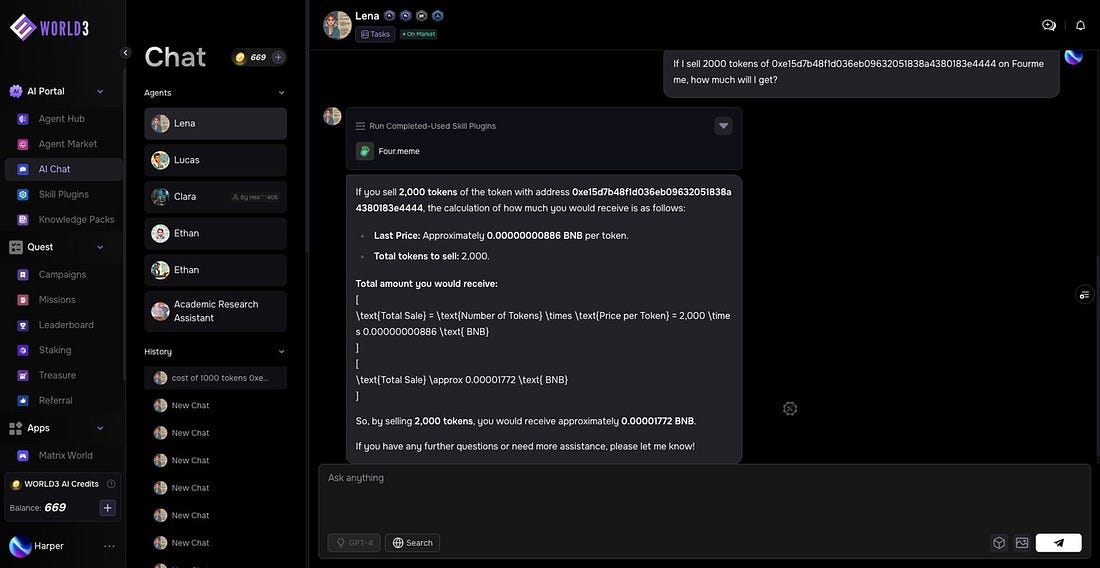
Task: Click the Ask anything input field
Action: click(700, 495)
